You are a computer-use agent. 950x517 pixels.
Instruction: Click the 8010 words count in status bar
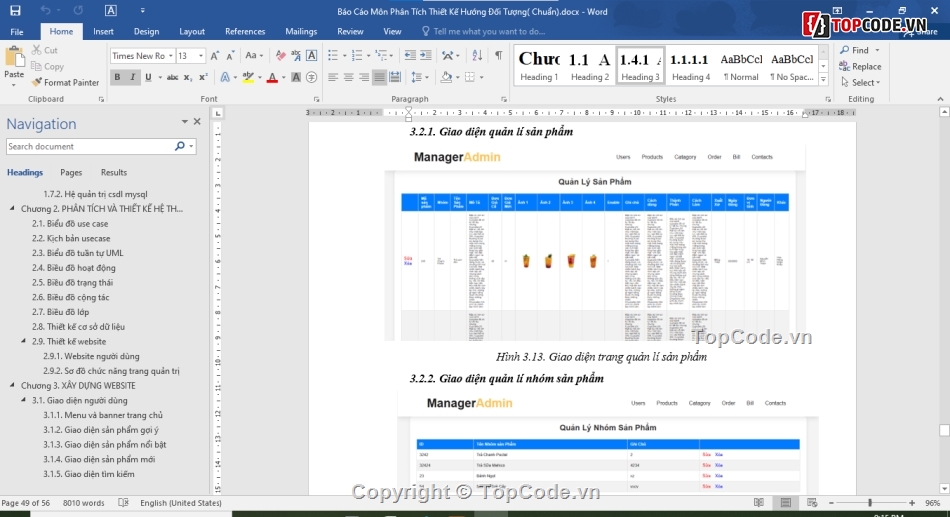click(x=84, y=502)
